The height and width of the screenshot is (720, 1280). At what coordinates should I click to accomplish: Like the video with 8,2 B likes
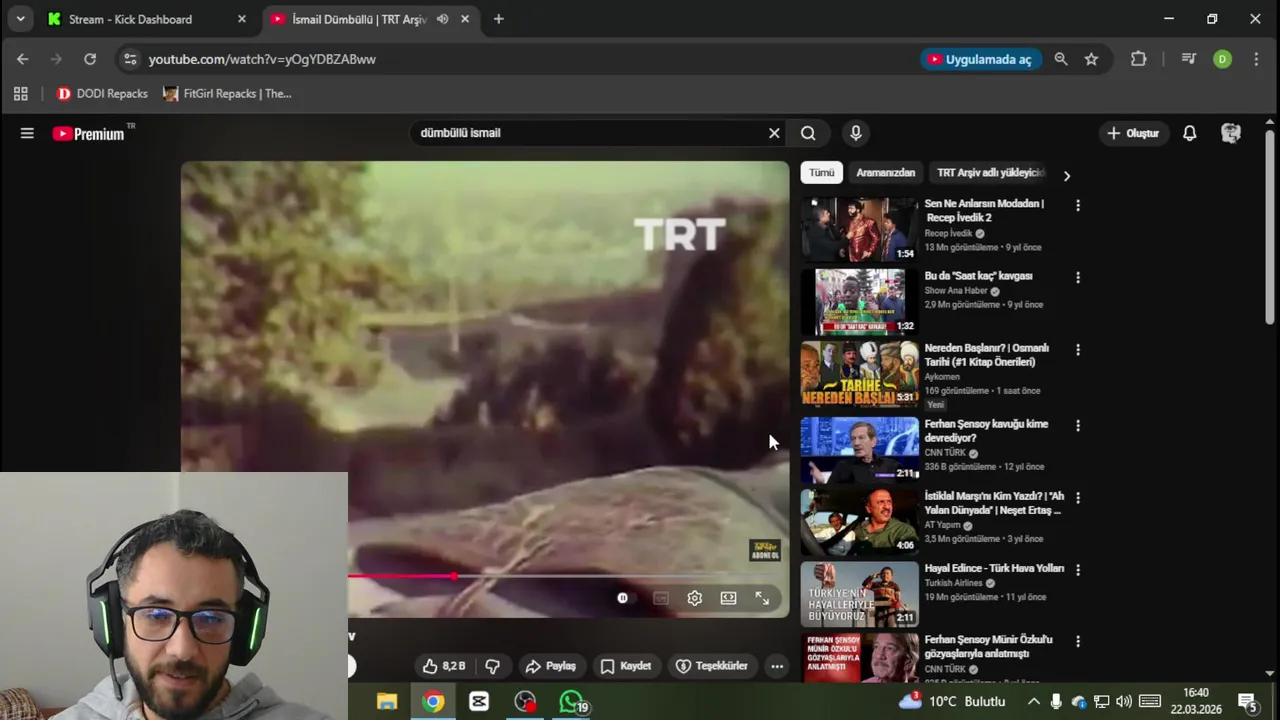click(x=444, y=666)
